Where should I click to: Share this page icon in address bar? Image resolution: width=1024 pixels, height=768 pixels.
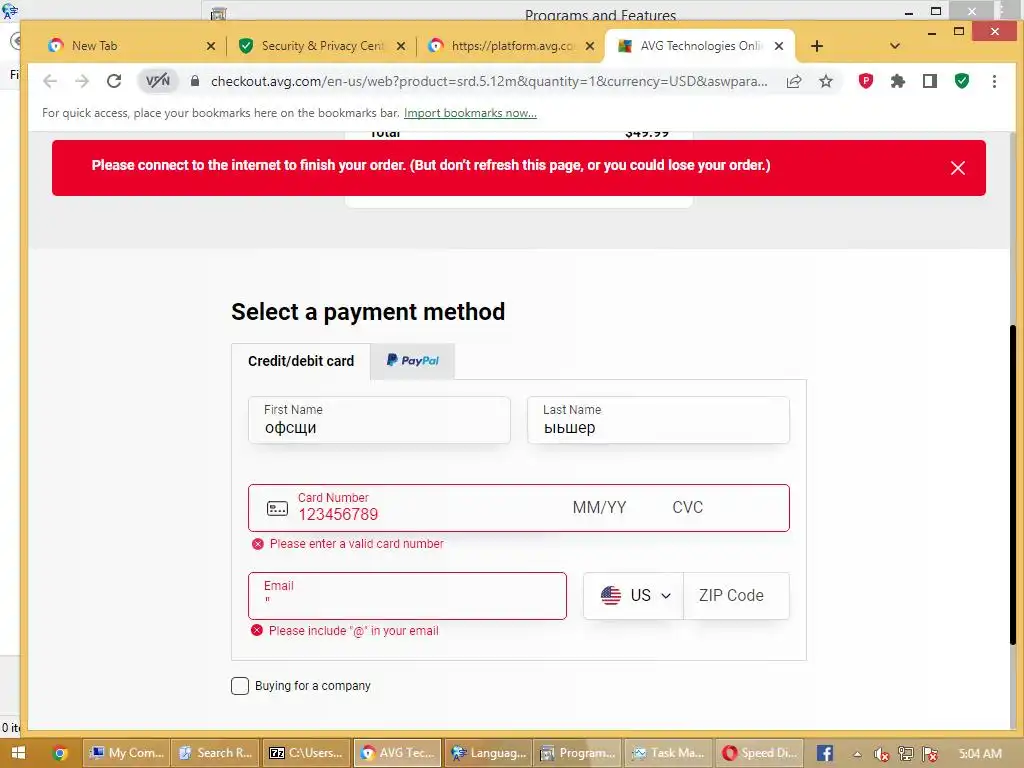click(x=794, y=81)
